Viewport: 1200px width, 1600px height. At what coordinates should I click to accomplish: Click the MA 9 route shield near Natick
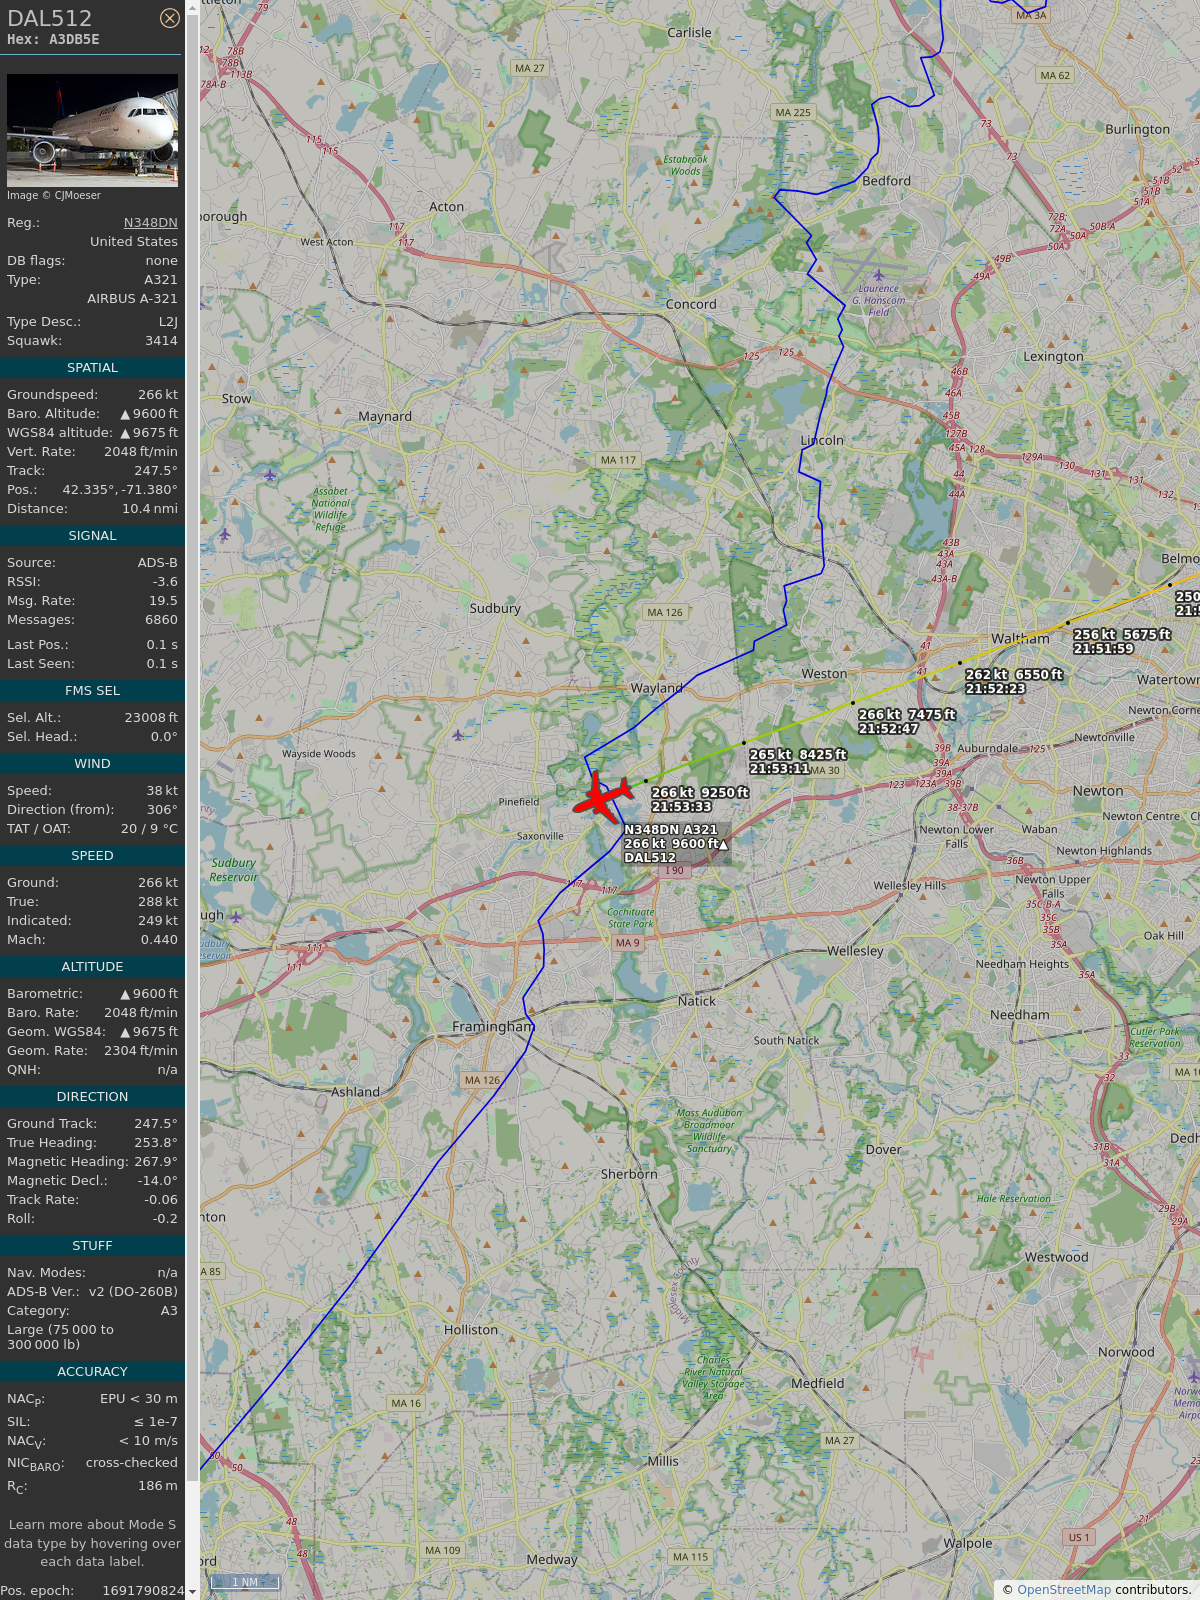627,942
